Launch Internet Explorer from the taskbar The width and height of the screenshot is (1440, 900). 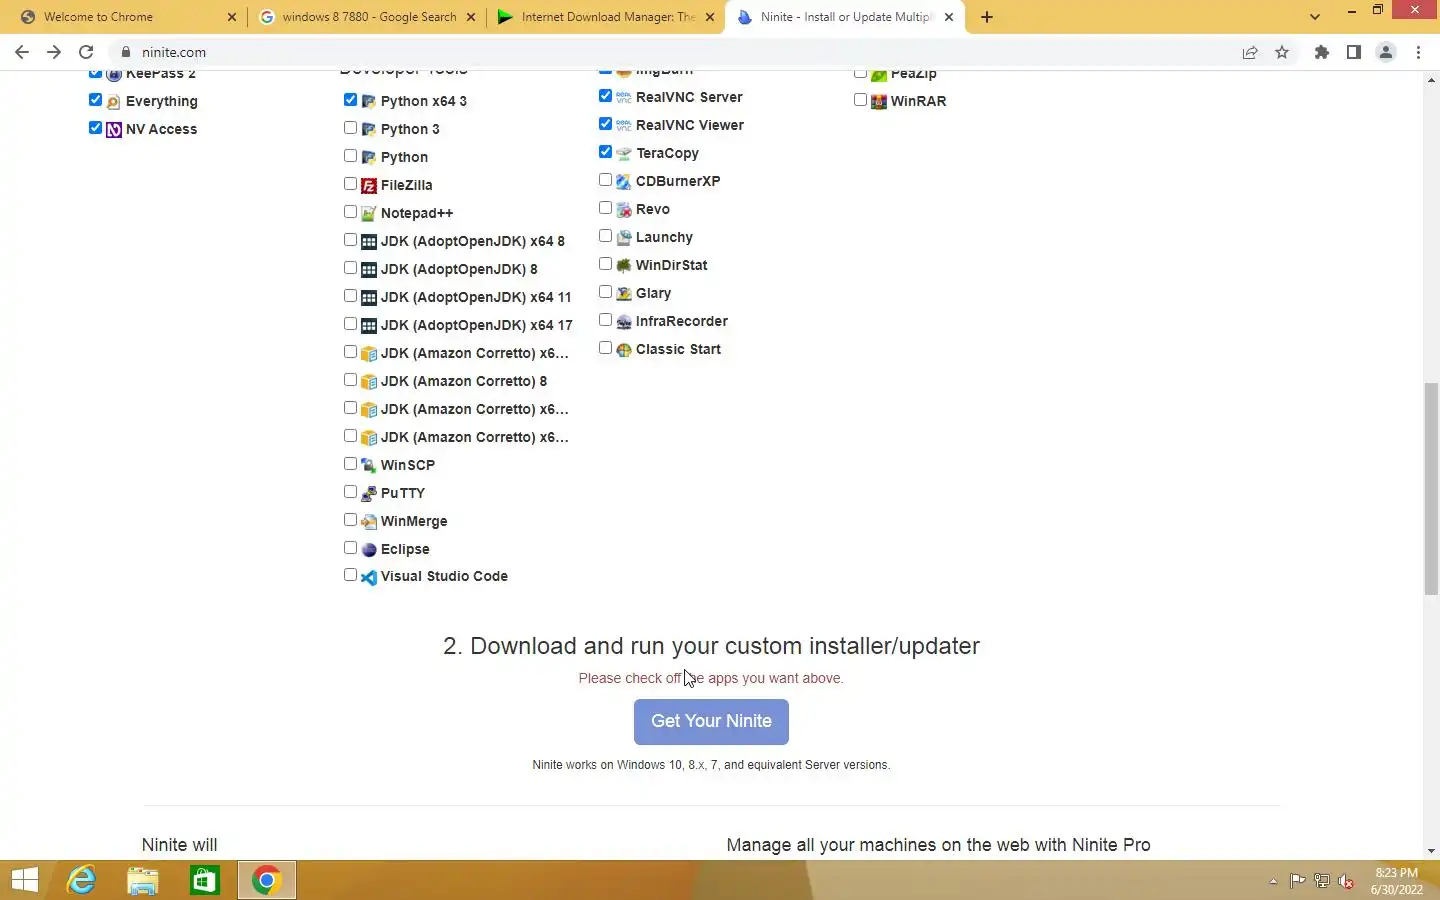tap(82, 880)
